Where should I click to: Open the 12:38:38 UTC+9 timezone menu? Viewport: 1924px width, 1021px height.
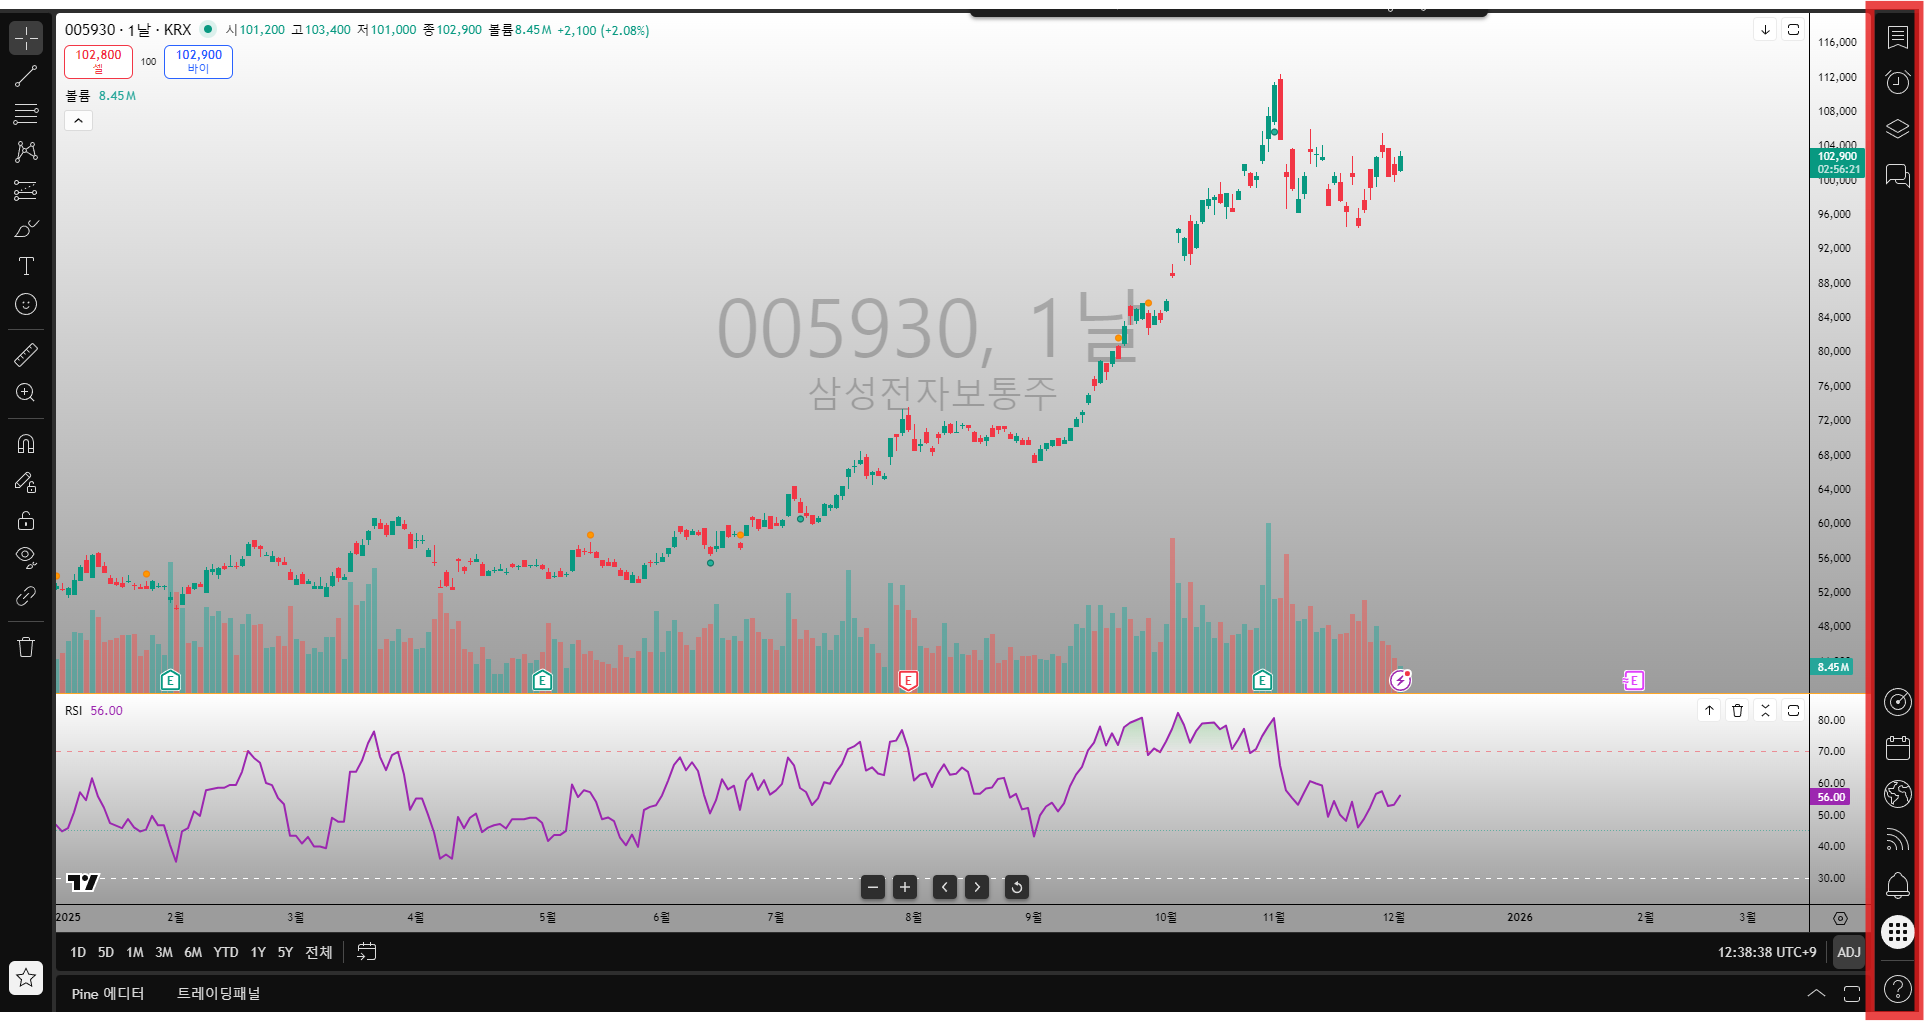(1767, 952)
